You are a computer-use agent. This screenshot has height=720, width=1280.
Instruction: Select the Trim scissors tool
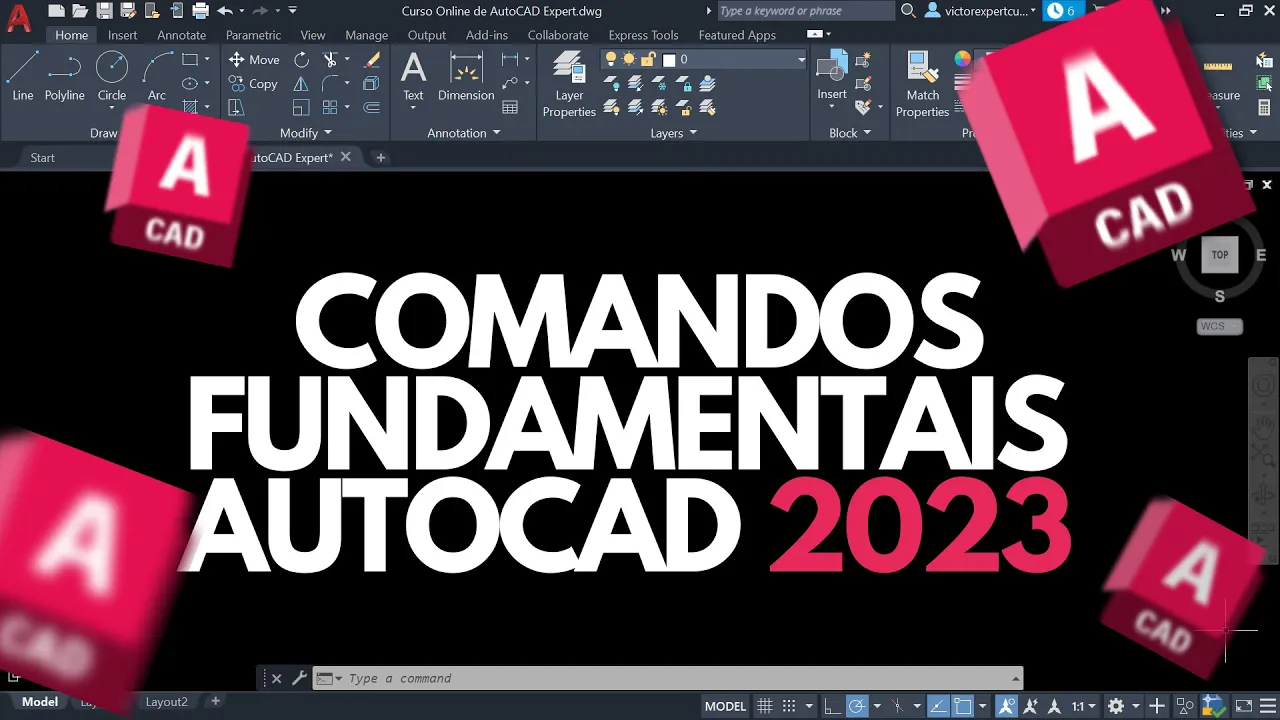click(x=331, y=59)
